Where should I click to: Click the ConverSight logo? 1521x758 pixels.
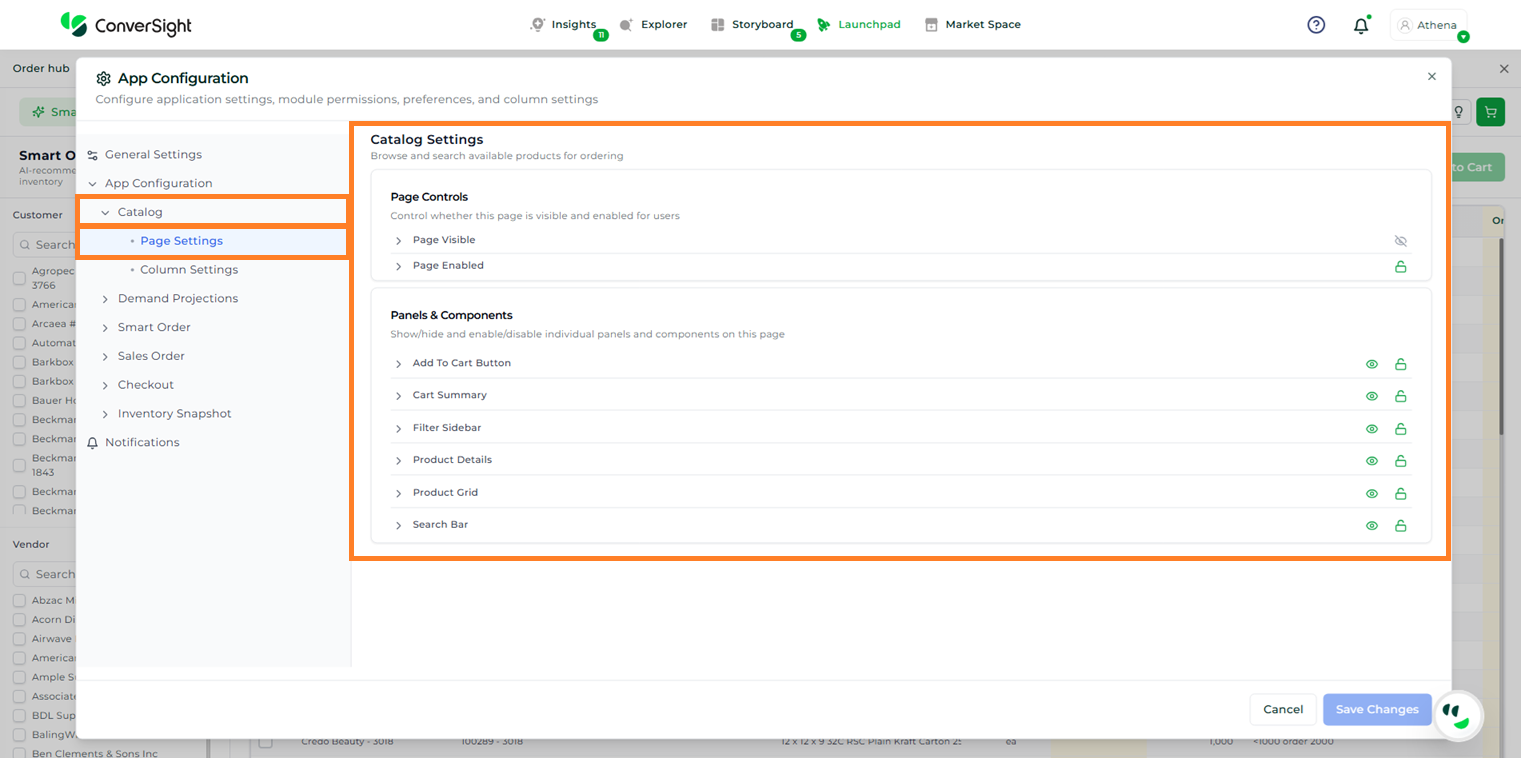pos(126,25)
